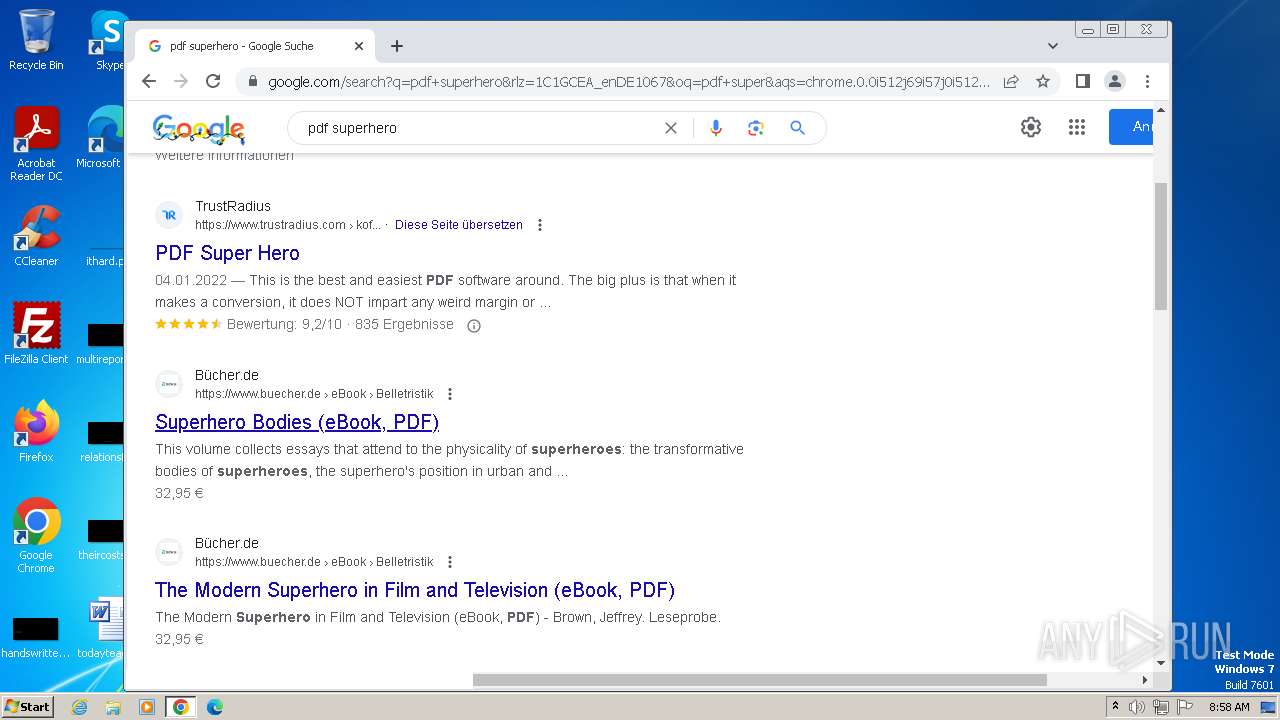The image size is (1280, 720).
Task: Expand Chrome tab search dropdown
Action: coord(1053,46)
